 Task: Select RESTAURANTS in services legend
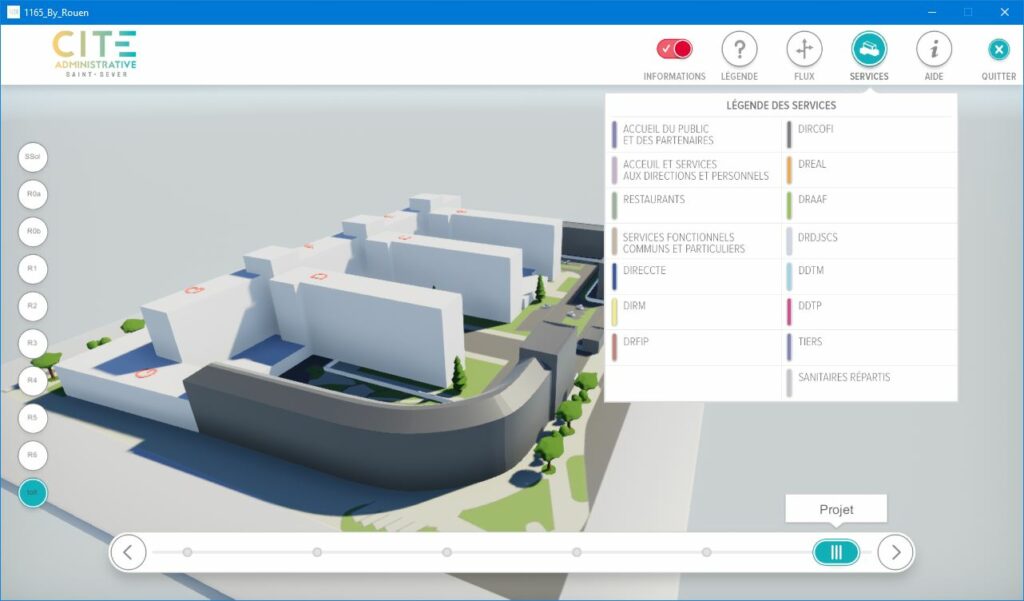(x=653, y=200)
